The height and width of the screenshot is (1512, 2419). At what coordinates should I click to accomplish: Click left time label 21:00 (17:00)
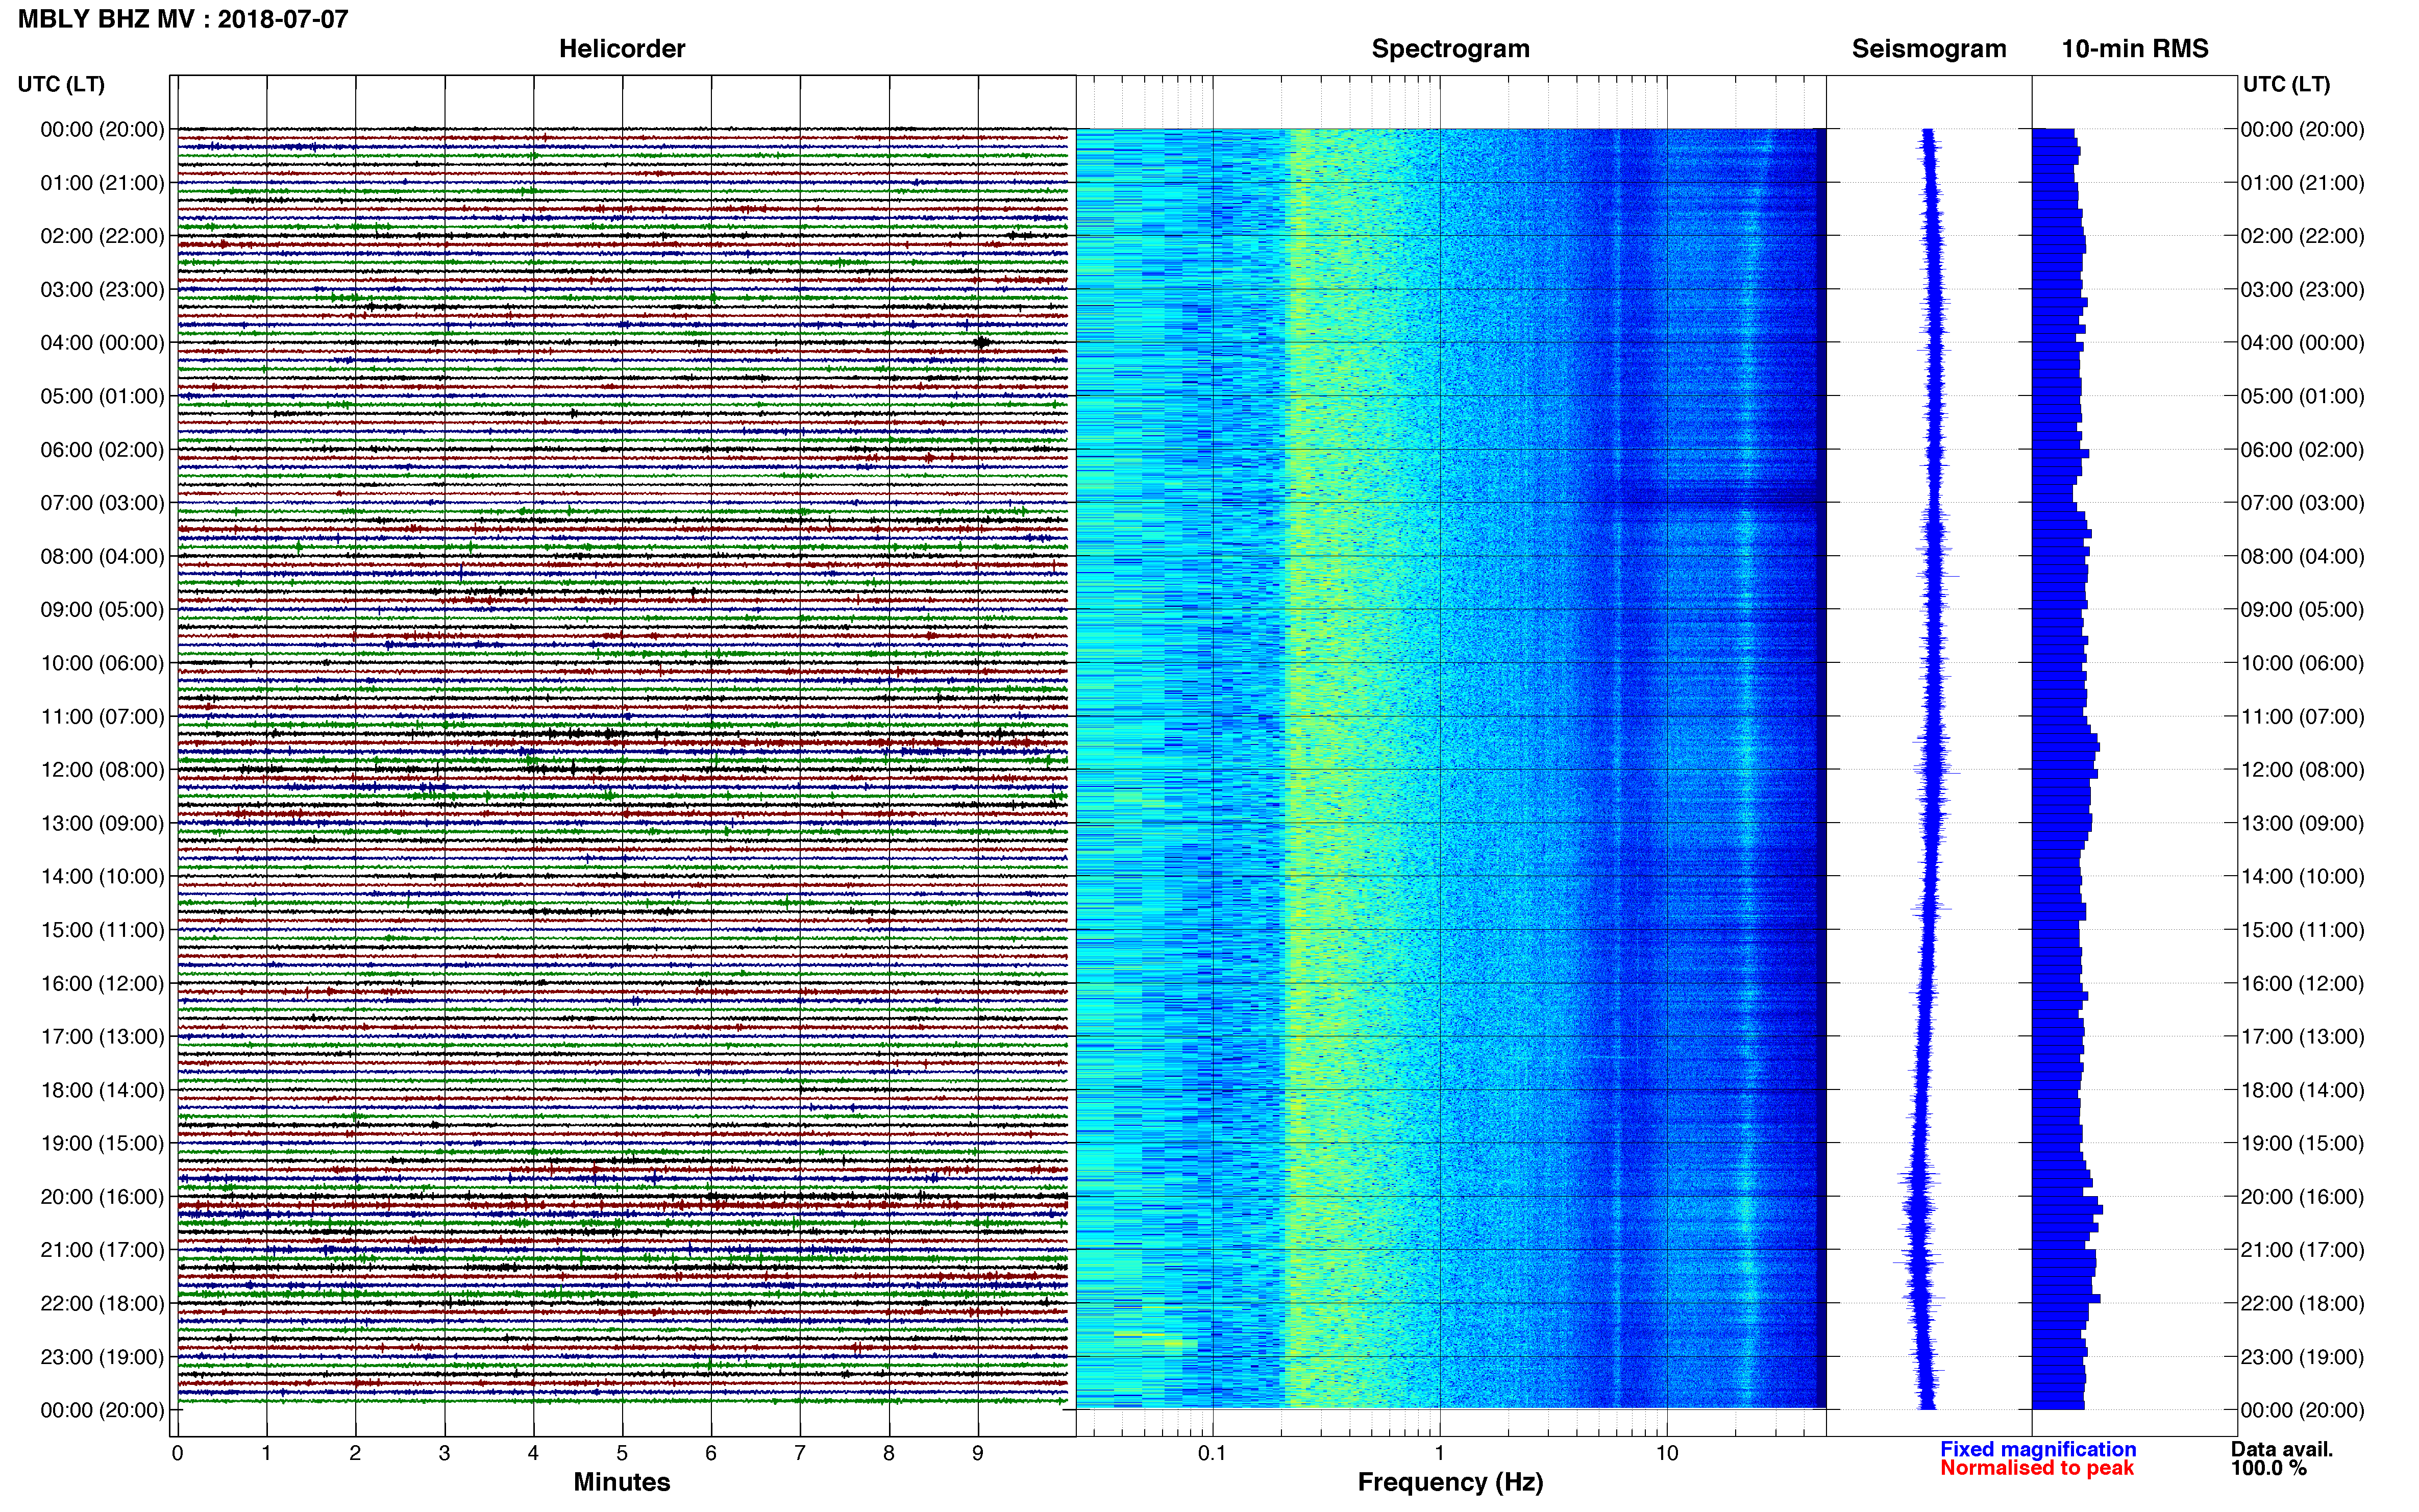coord(102,1250)
